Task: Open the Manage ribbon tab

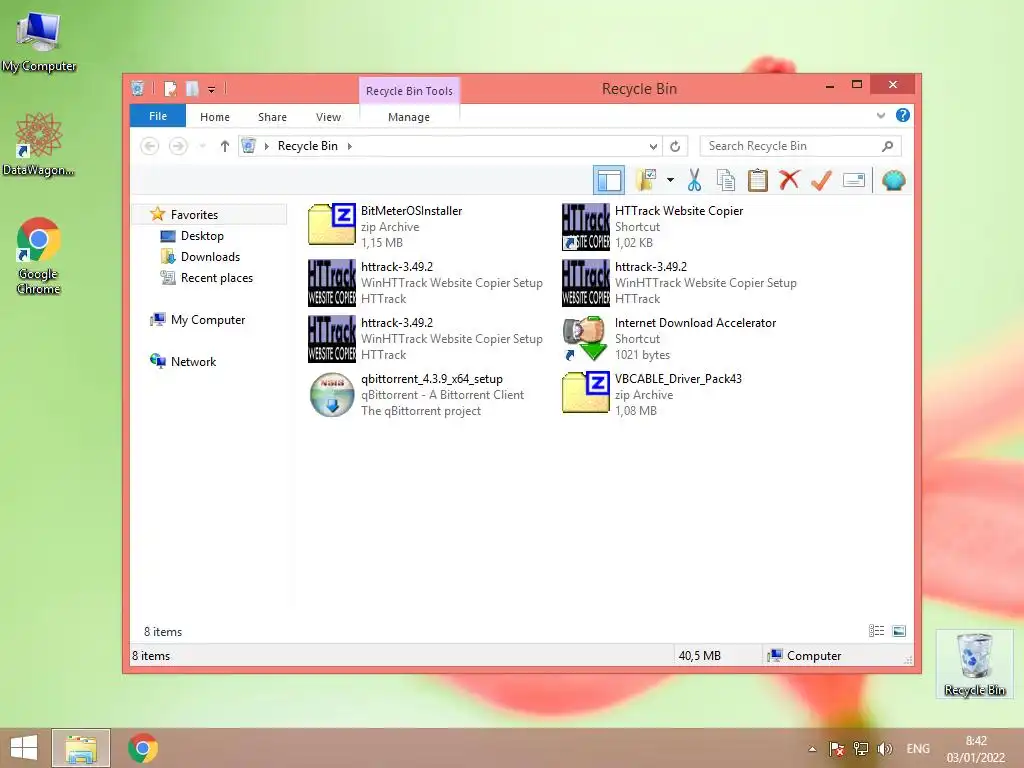Action: [409, 117]
